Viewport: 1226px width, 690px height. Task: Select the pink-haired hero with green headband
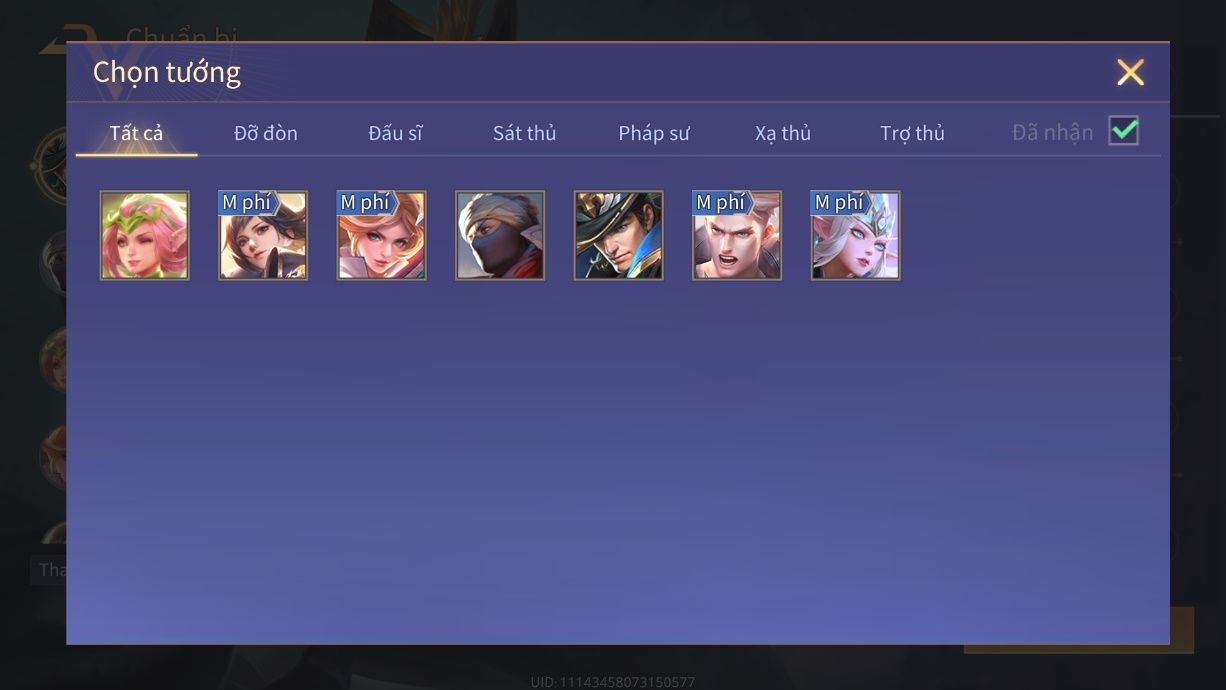click(x=145, y=235)
